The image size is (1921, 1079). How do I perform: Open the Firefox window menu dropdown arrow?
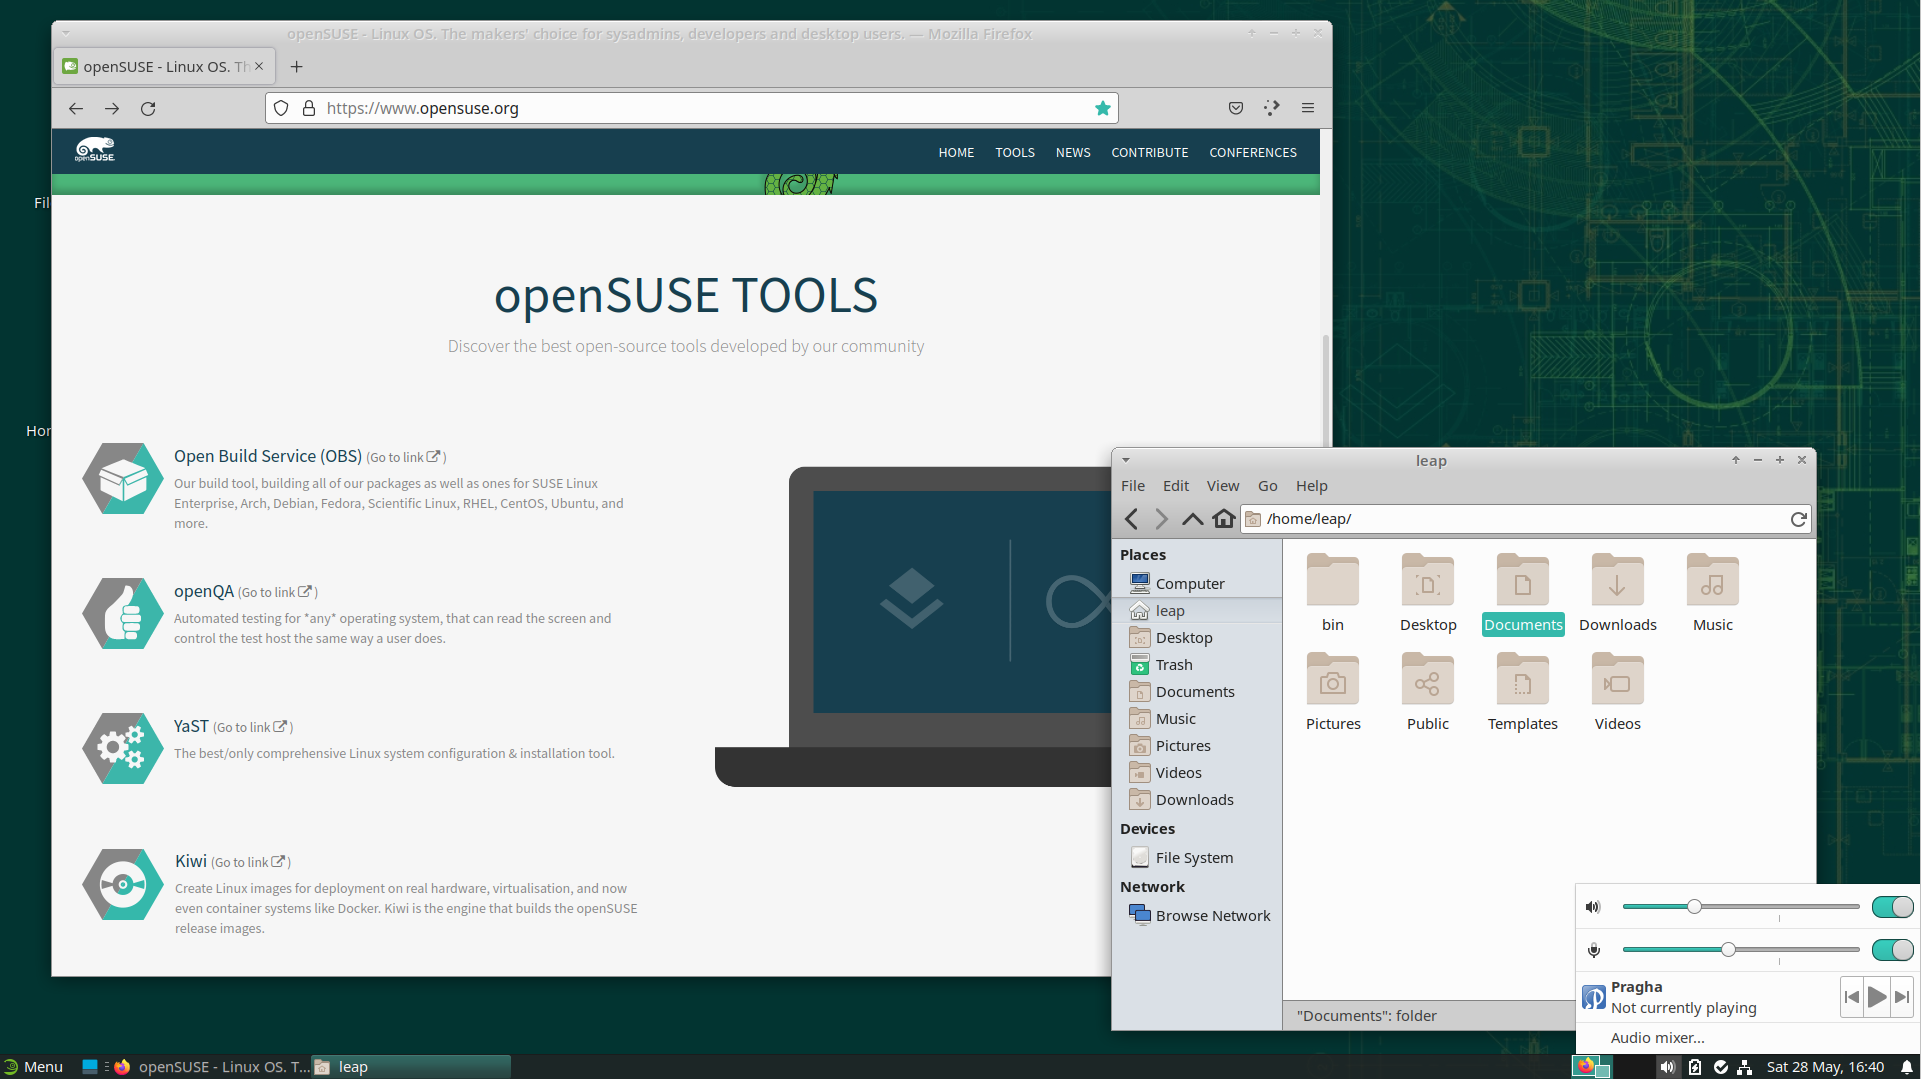pyautogui.click(x=66, y=33)
